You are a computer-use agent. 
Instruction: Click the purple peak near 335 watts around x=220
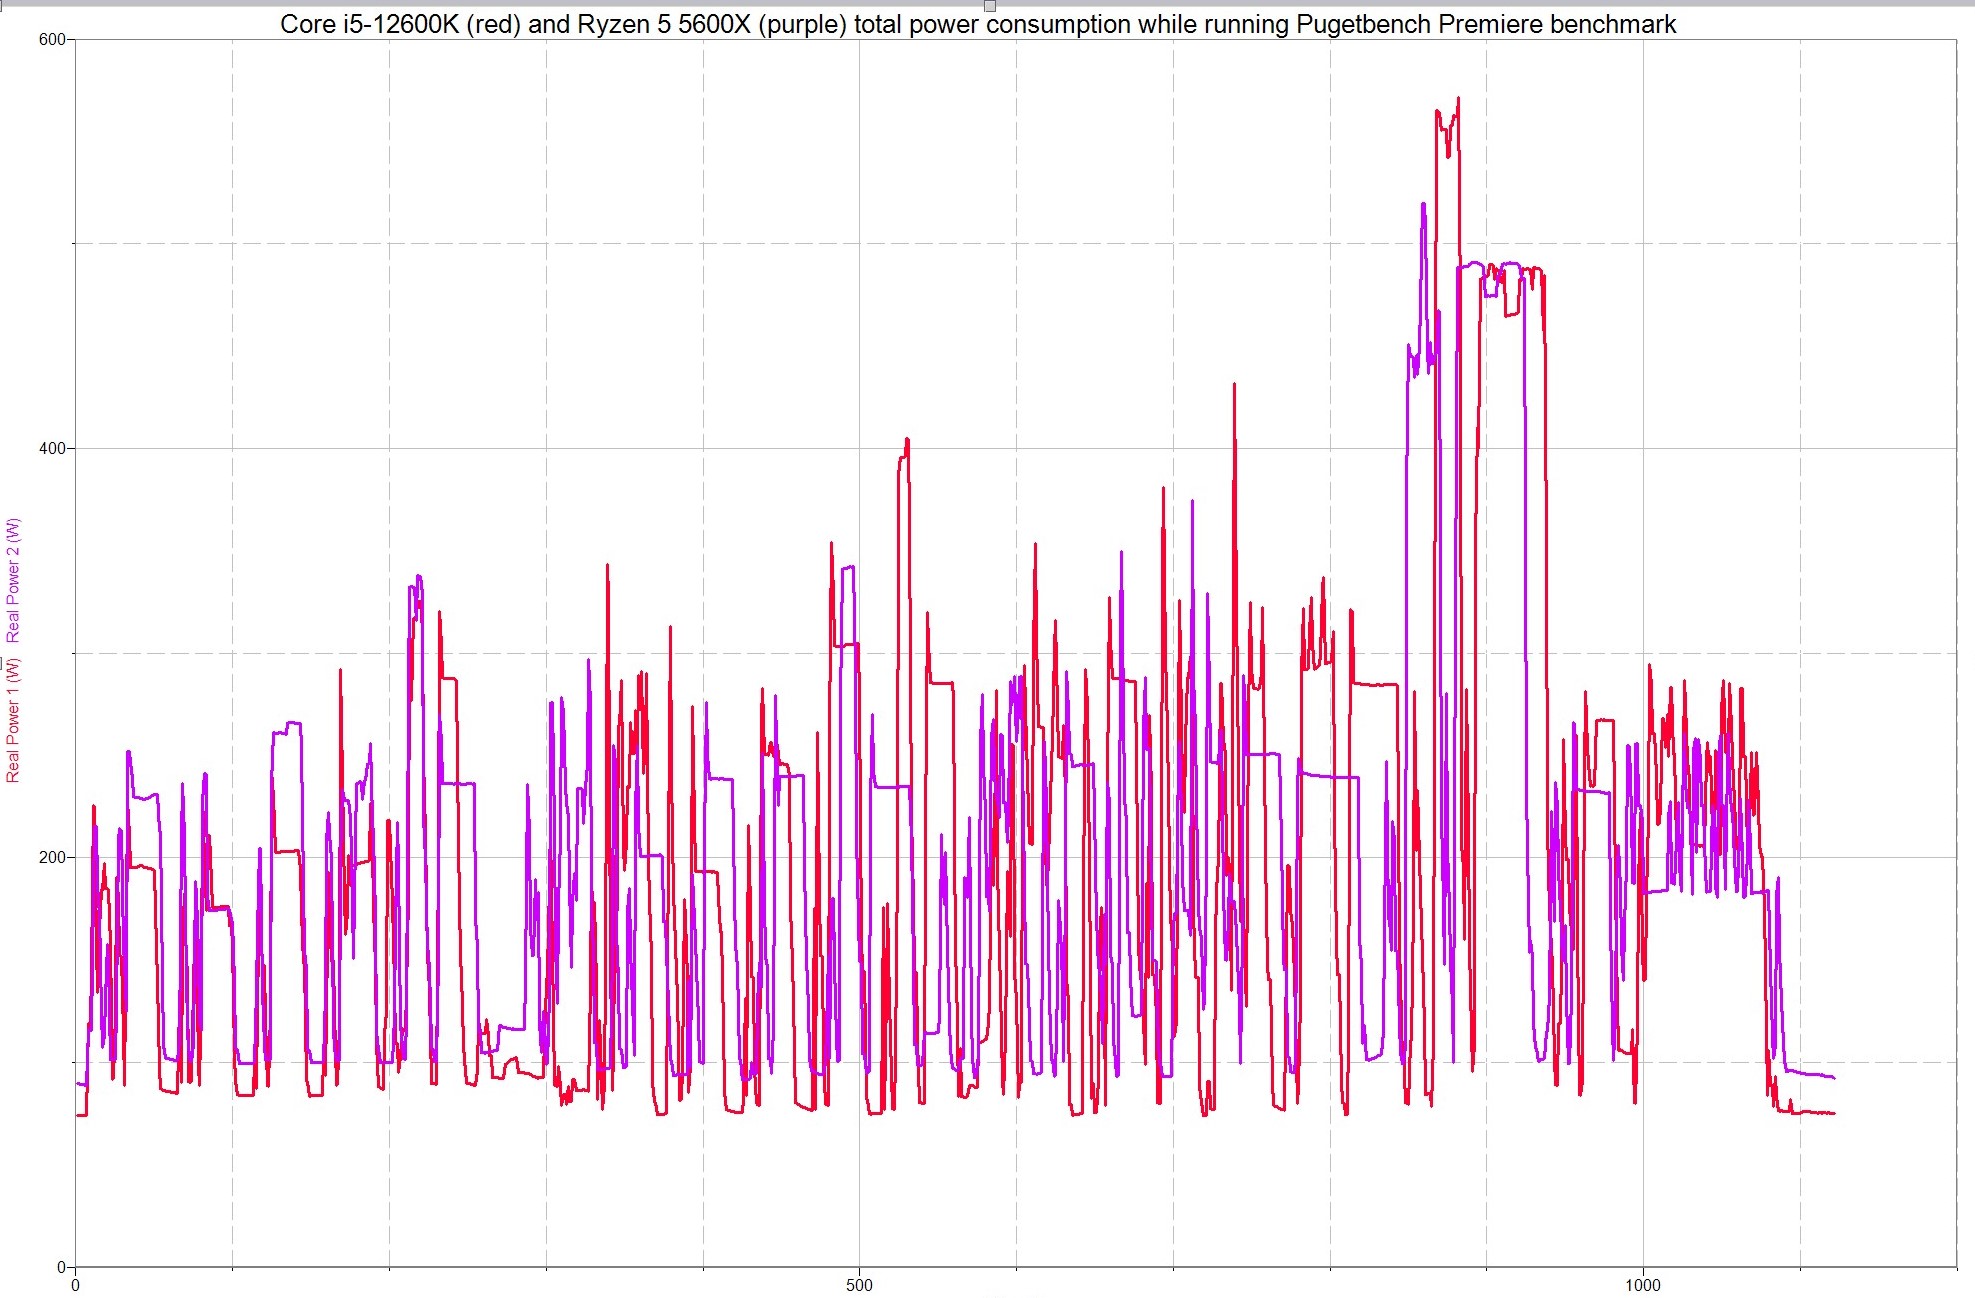[x=418, y=578]
